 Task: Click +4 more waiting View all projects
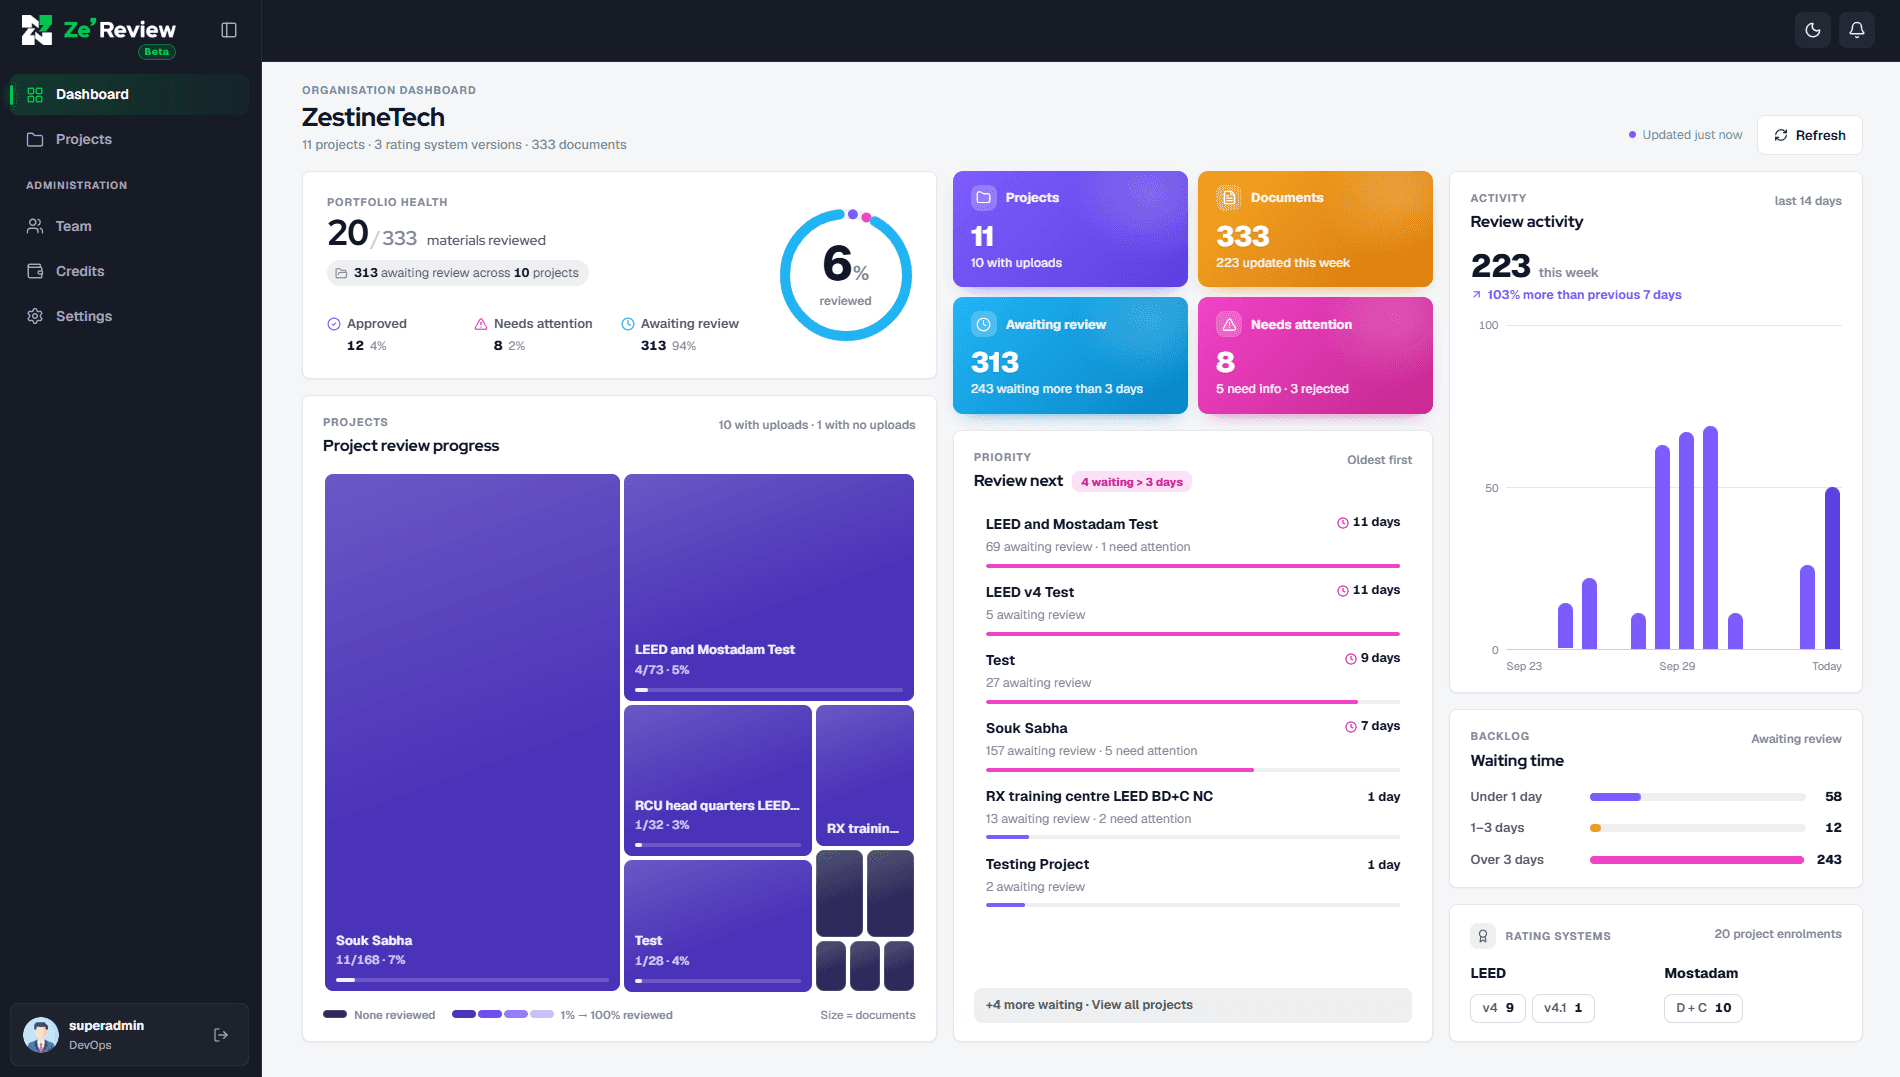click(x=1192, y=1005)
